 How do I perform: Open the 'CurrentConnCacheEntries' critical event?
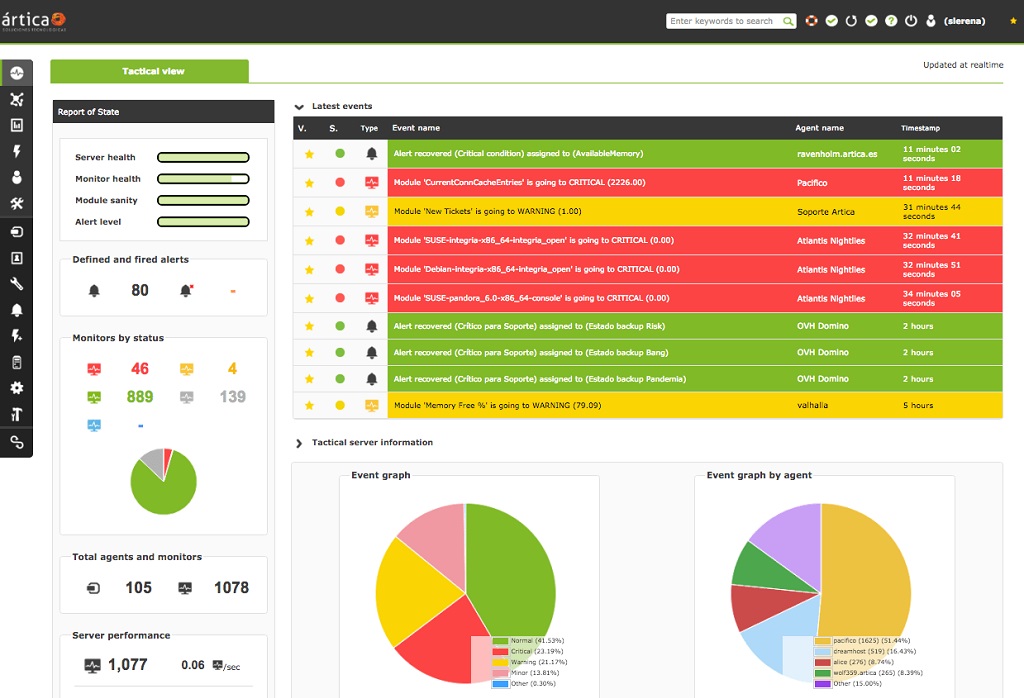click(x=519, y=183)
